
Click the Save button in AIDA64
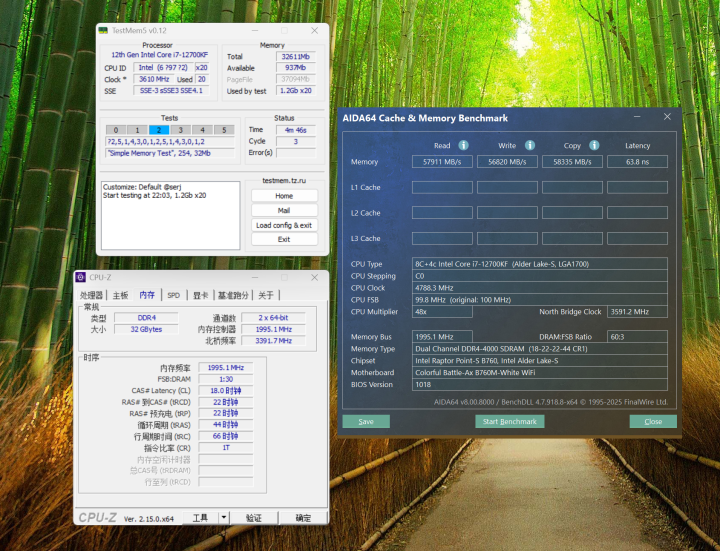pos(366,421)
